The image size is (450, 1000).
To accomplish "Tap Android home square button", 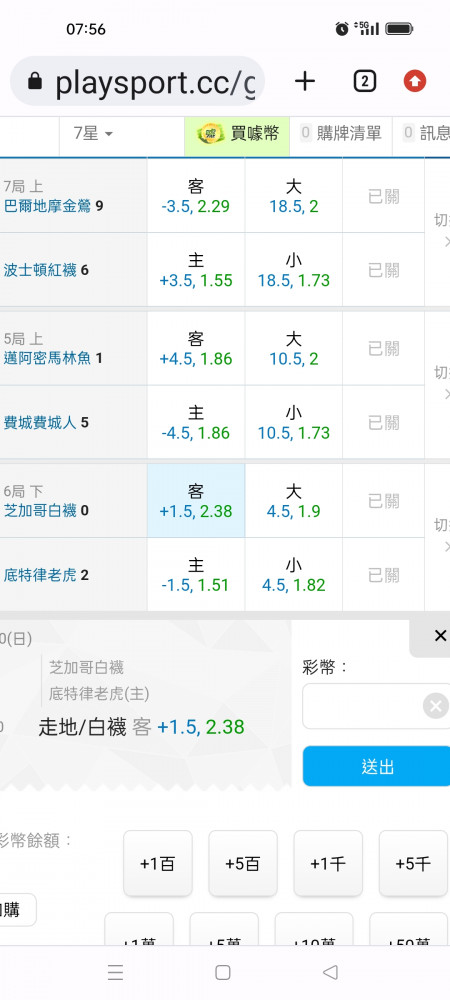I will 222,972.
